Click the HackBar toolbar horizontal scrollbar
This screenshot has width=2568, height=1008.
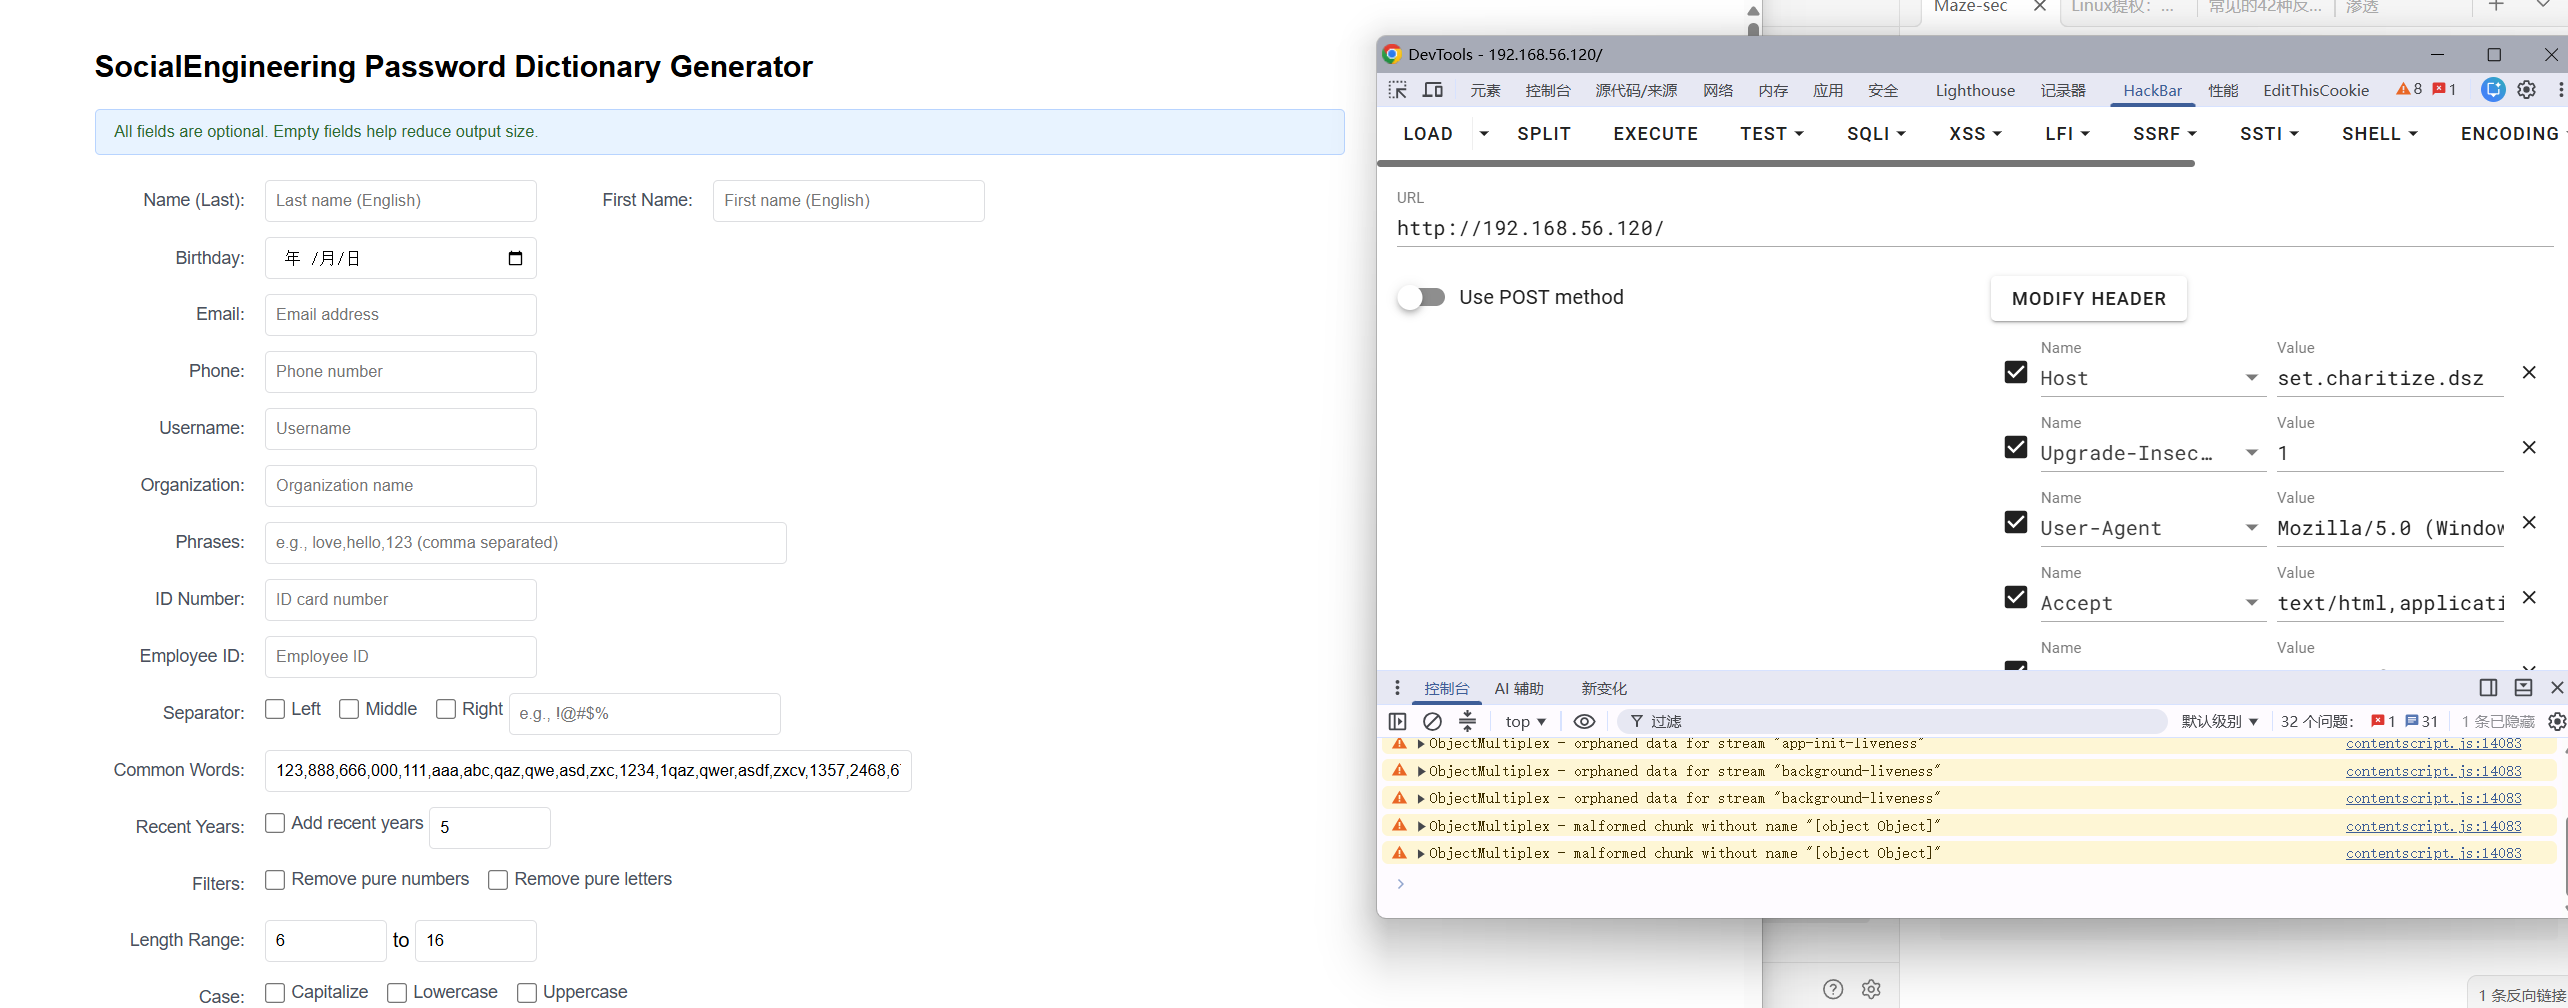(x=1786, y=163)
